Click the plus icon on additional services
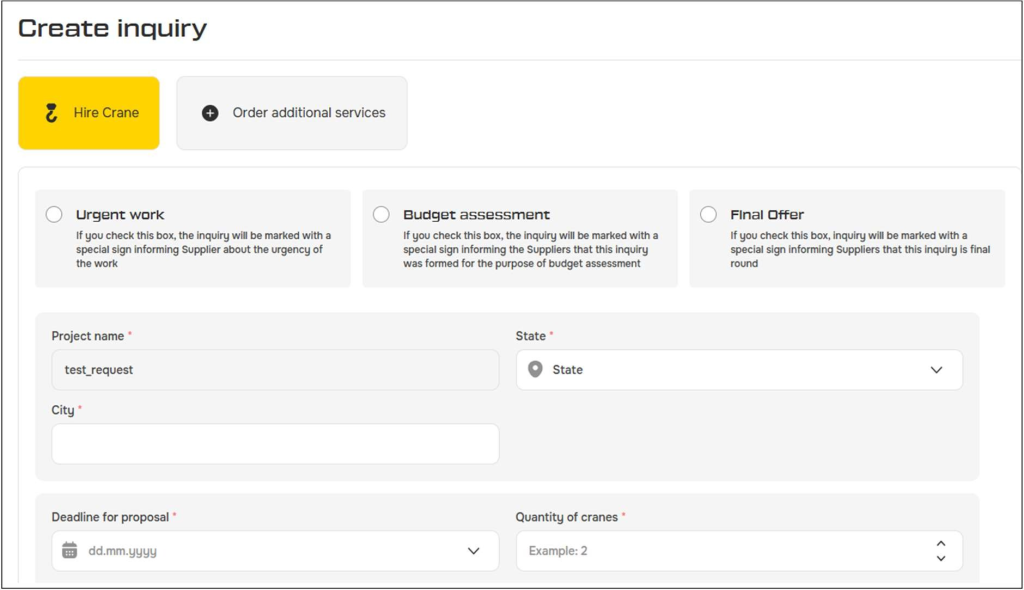Viewport: 1024px width, 590px height. [210, 113]
